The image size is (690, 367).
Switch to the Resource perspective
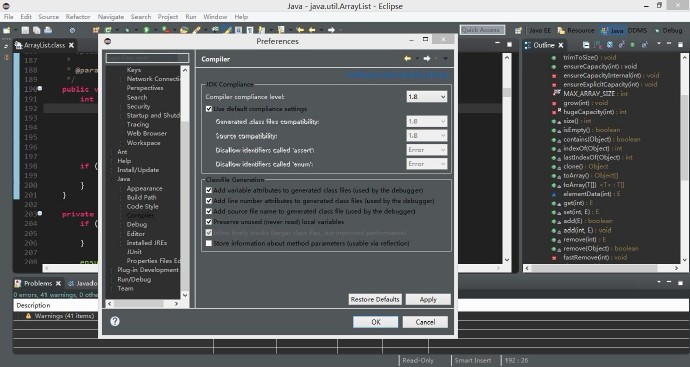576,30
